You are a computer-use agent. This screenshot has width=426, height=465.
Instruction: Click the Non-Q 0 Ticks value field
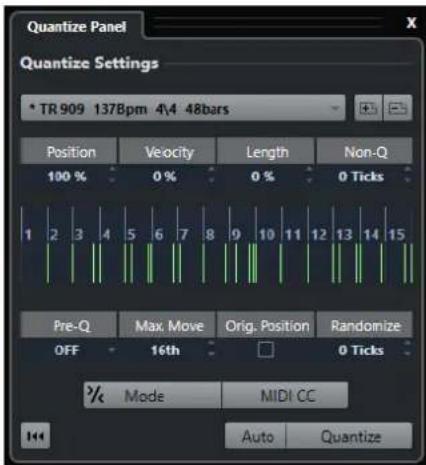pyautogui.click(x=361, y=176)
